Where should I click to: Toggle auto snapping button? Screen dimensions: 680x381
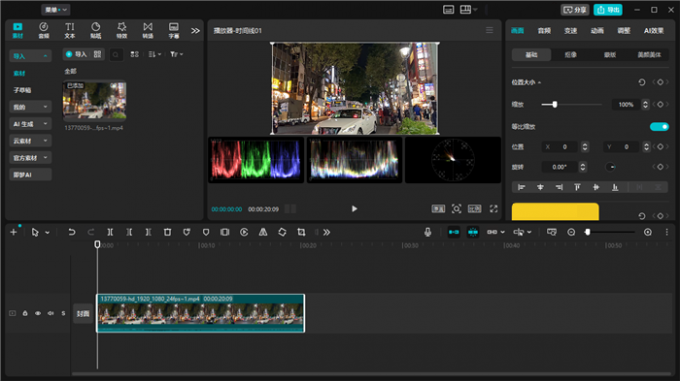tap(473, 232)
